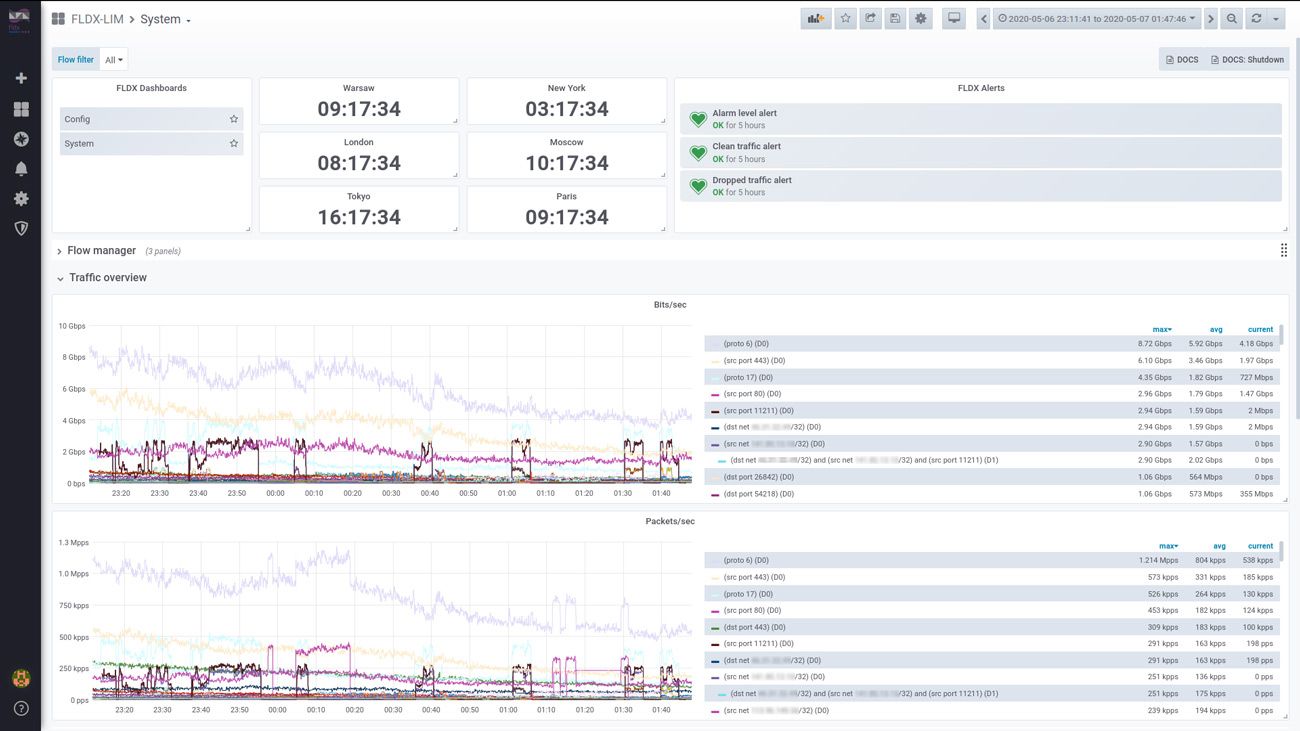Open the Share dashboard icon

point(869,17)
